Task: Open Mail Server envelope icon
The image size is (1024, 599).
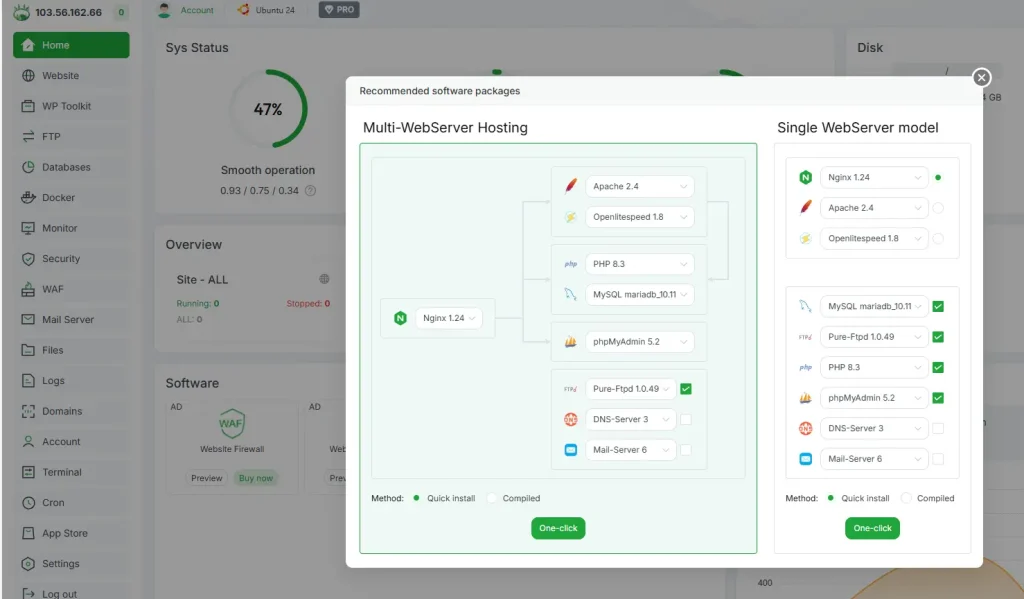Action: 28,319
